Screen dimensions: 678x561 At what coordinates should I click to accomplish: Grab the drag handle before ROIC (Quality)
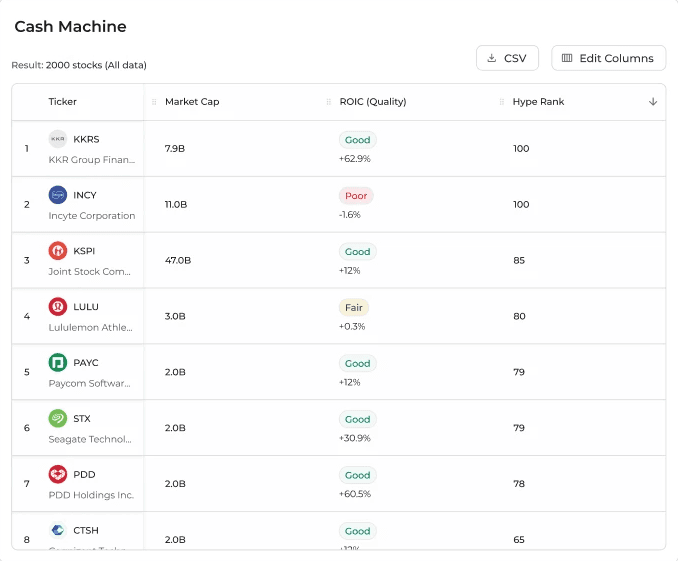click(329, 102)
